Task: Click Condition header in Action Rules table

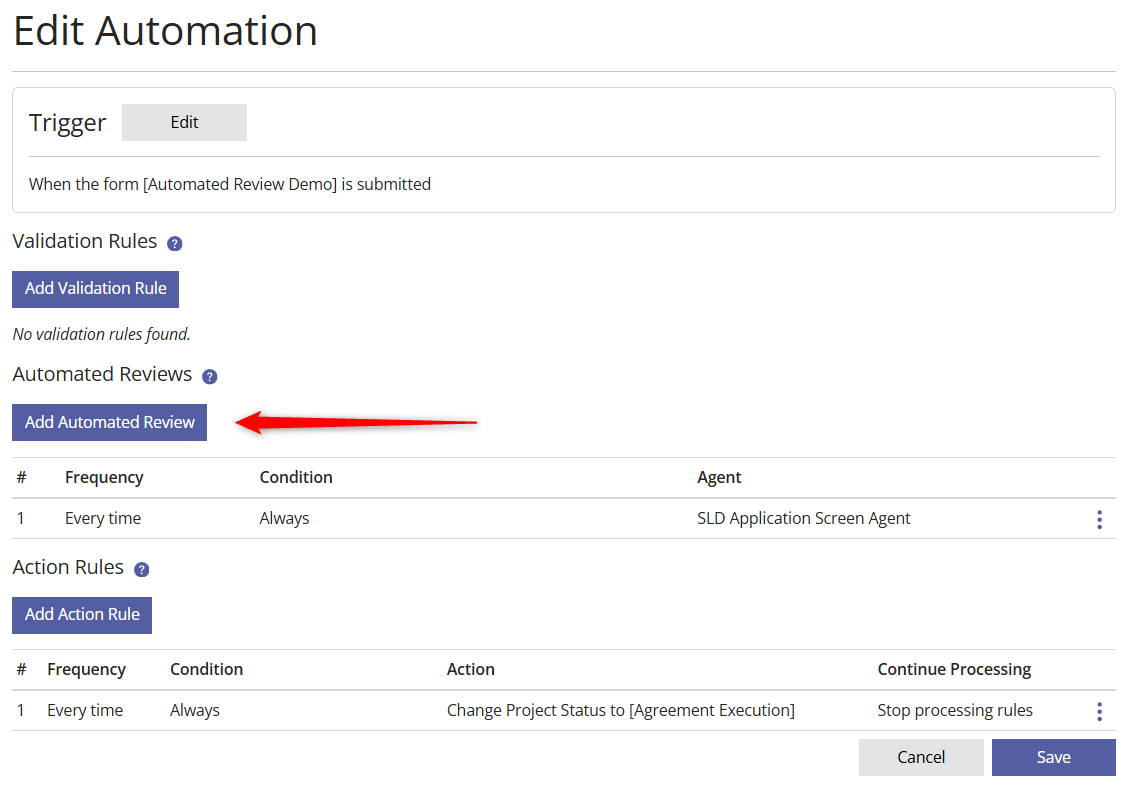Action: (x=206, y=670)
